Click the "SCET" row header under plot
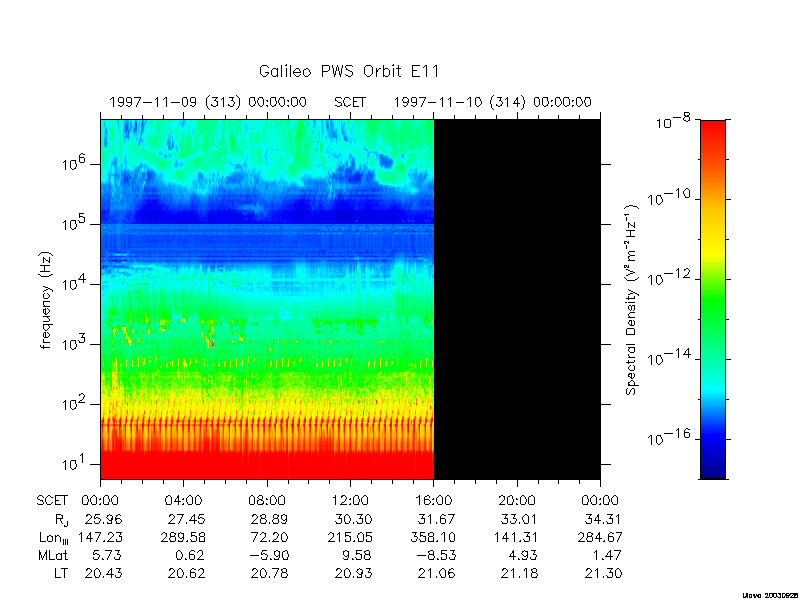 click(x=52, y=501)
